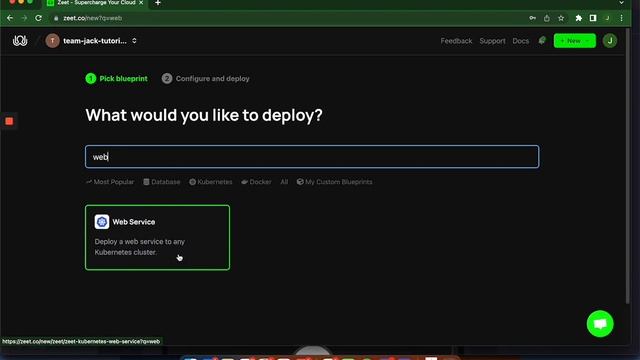This screenshot has width=640, height=360.
Task: Select the Zeet - Supercharge Your Cloud tab
Action: (x=96, y=3)
